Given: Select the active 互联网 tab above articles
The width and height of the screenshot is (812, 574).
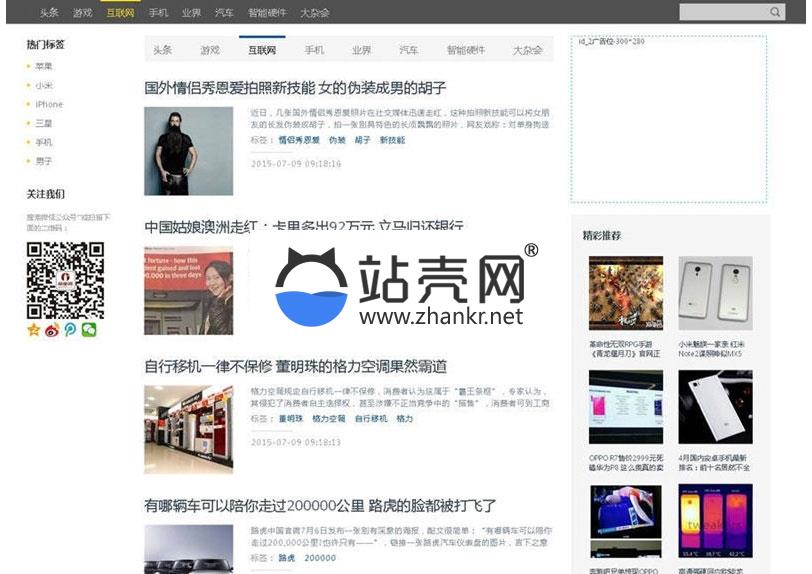Looking at the screenshot, I should [x=262, y=50].
